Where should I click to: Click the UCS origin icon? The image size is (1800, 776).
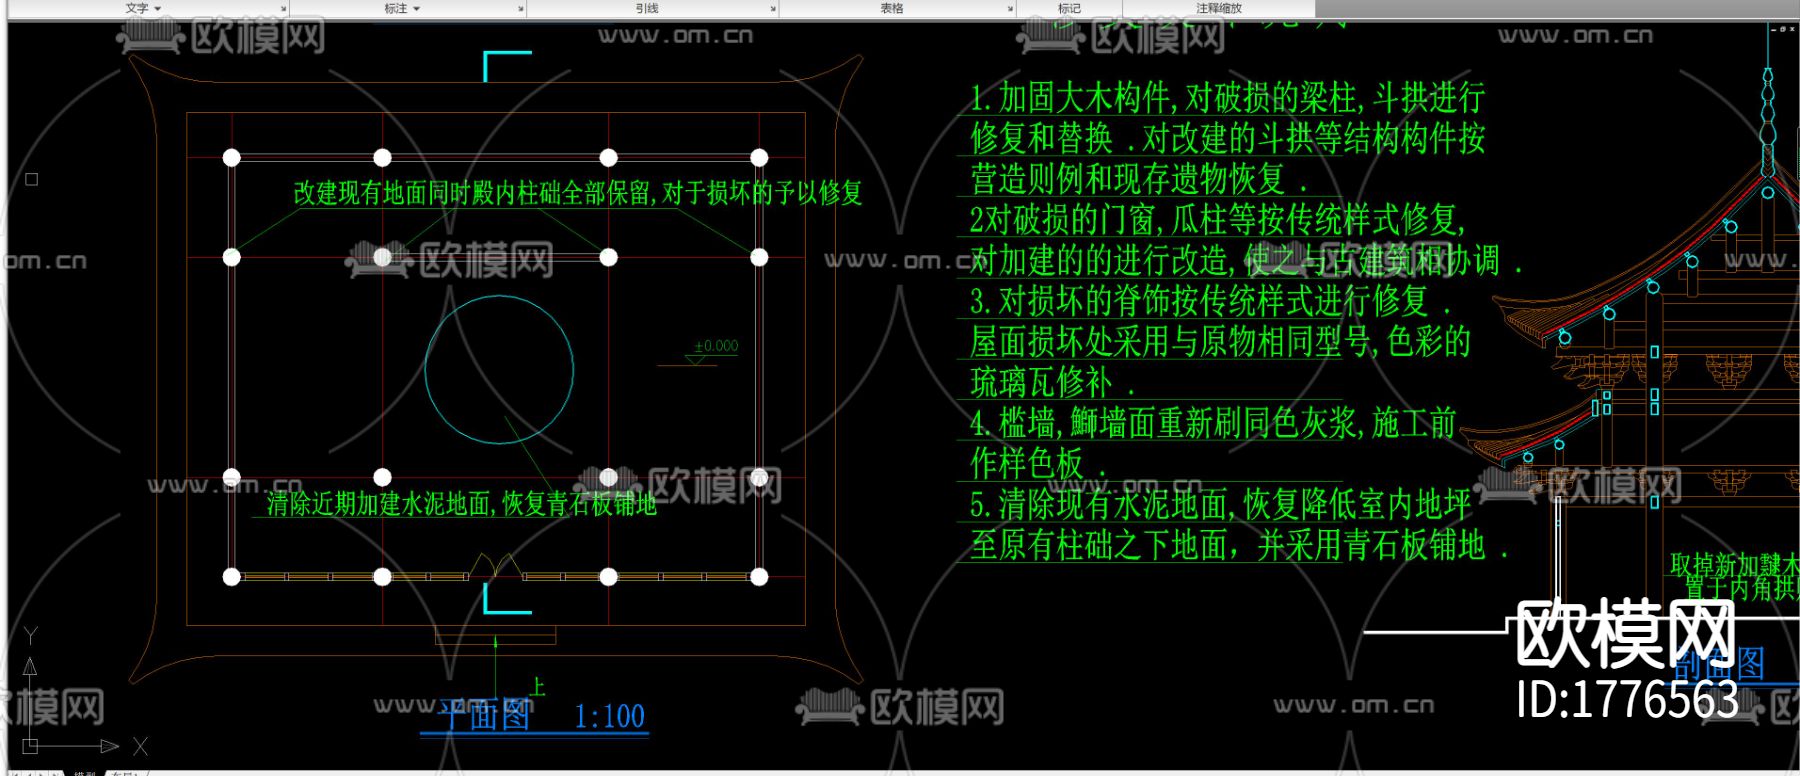[x=30, y=745]
